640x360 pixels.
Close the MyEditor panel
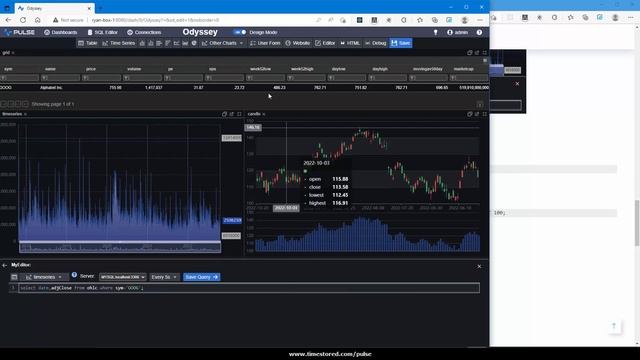pyautogui.click(x=479, y=267)
